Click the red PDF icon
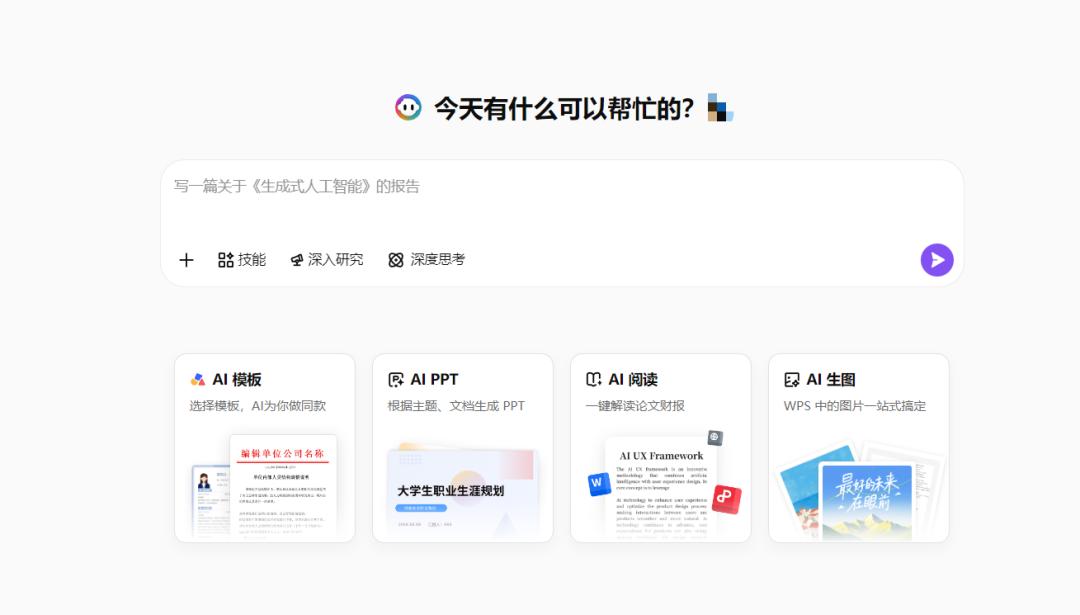Screen dimensions: 1080x615 726,499
